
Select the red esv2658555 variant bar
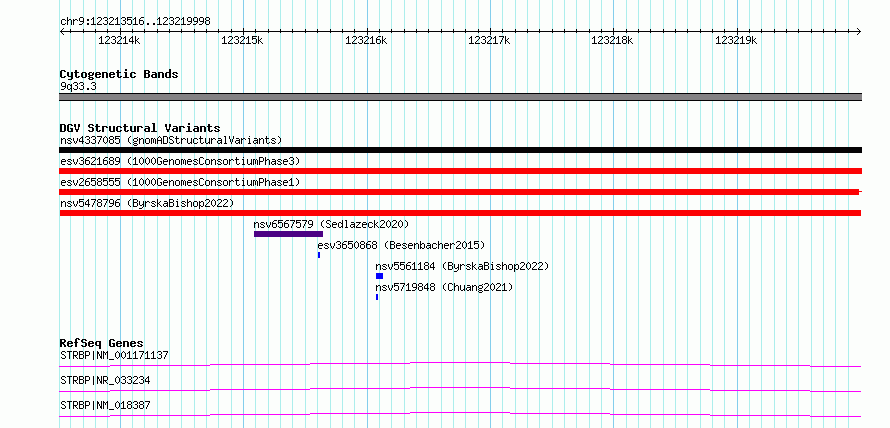pyautogui.click(x=460, y=192)
